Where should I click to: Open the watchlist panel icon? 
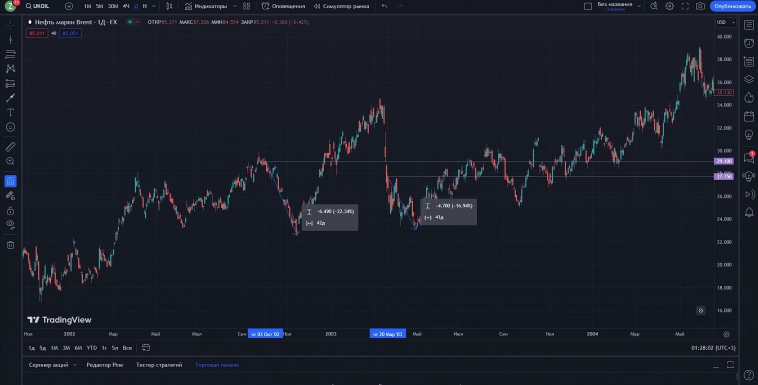tap(749, 25)
